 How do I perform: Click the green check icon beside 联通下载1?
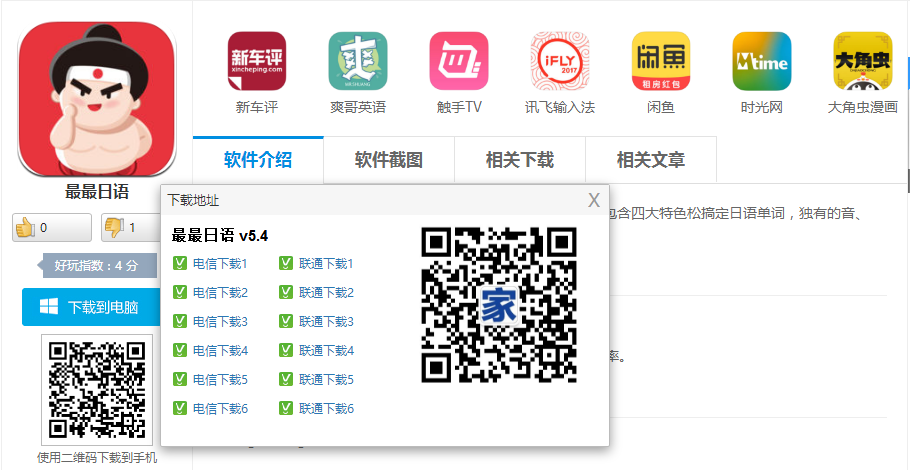pos(286,263)
